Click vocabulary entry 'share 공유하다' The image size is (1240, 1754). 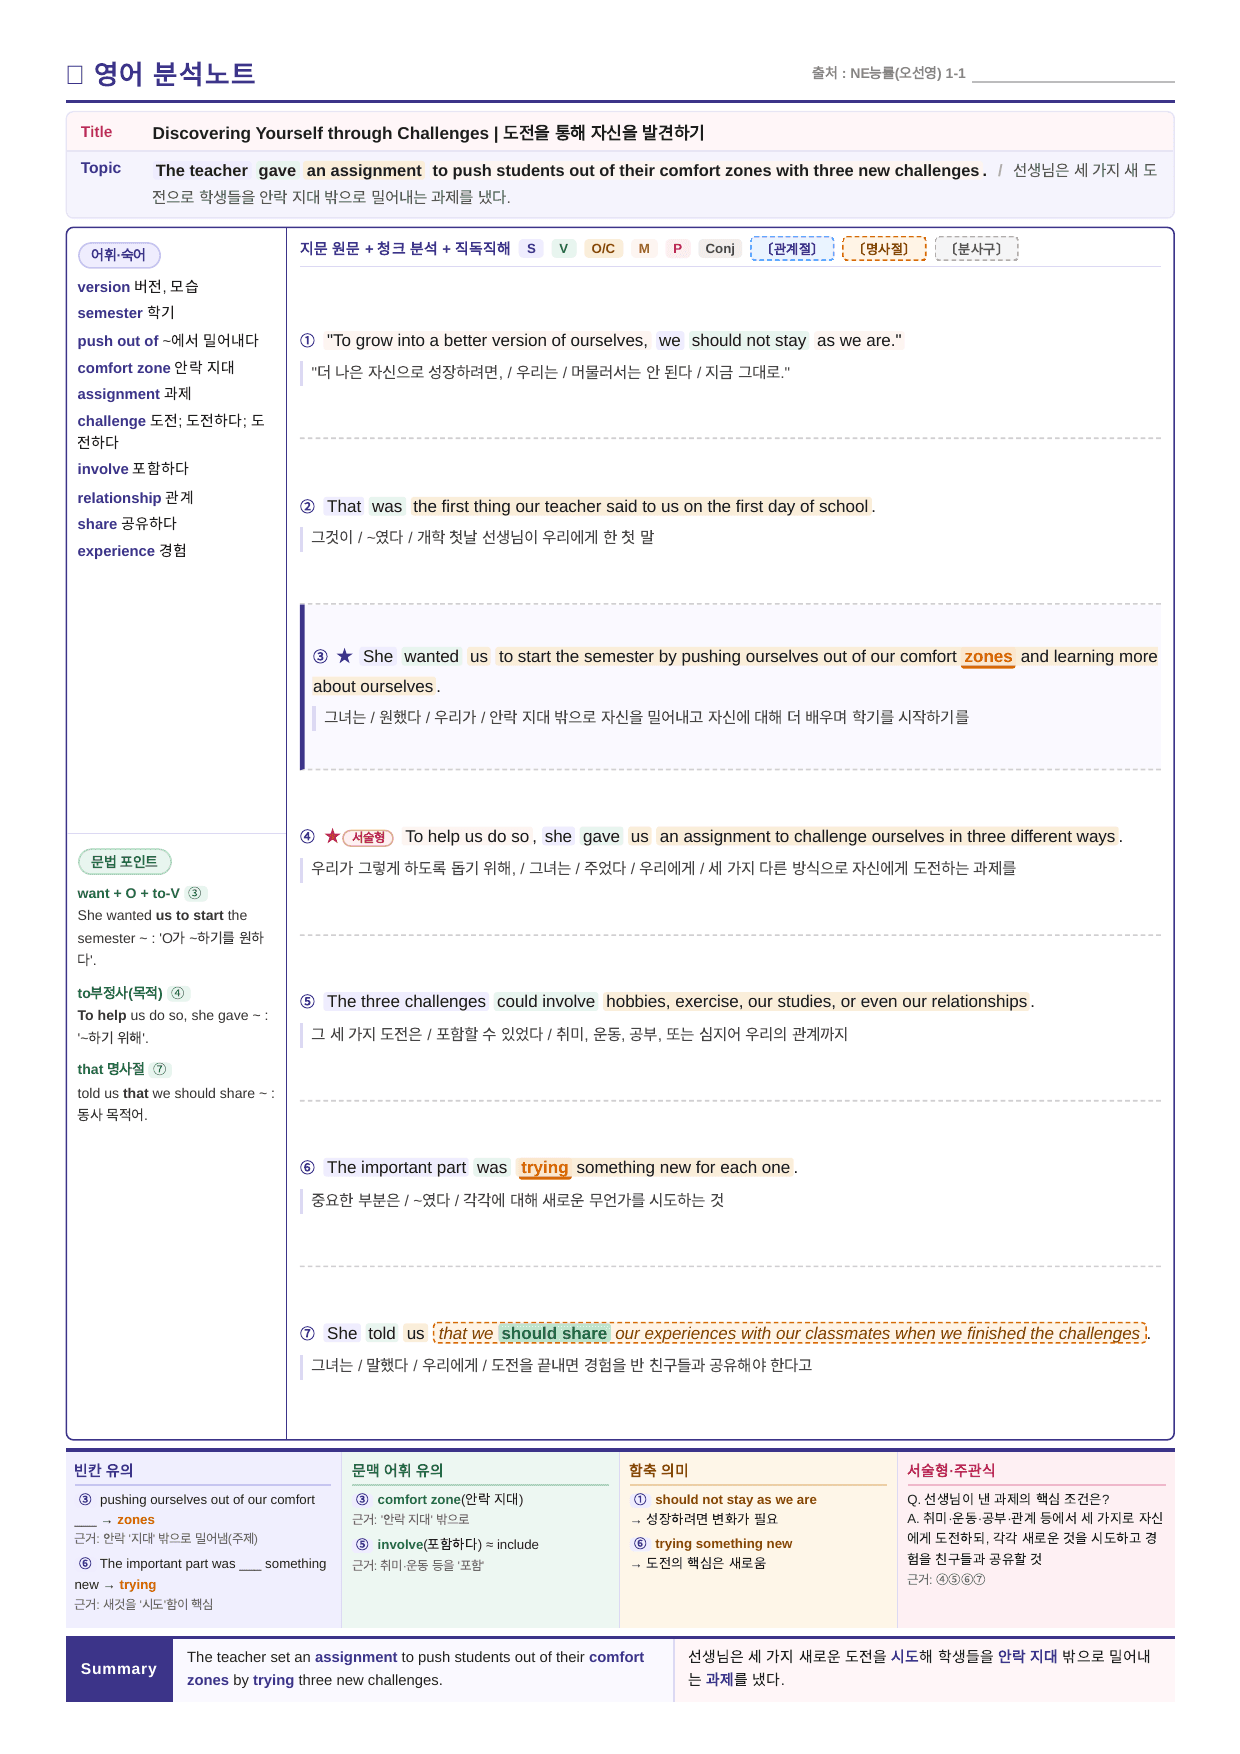127,524
